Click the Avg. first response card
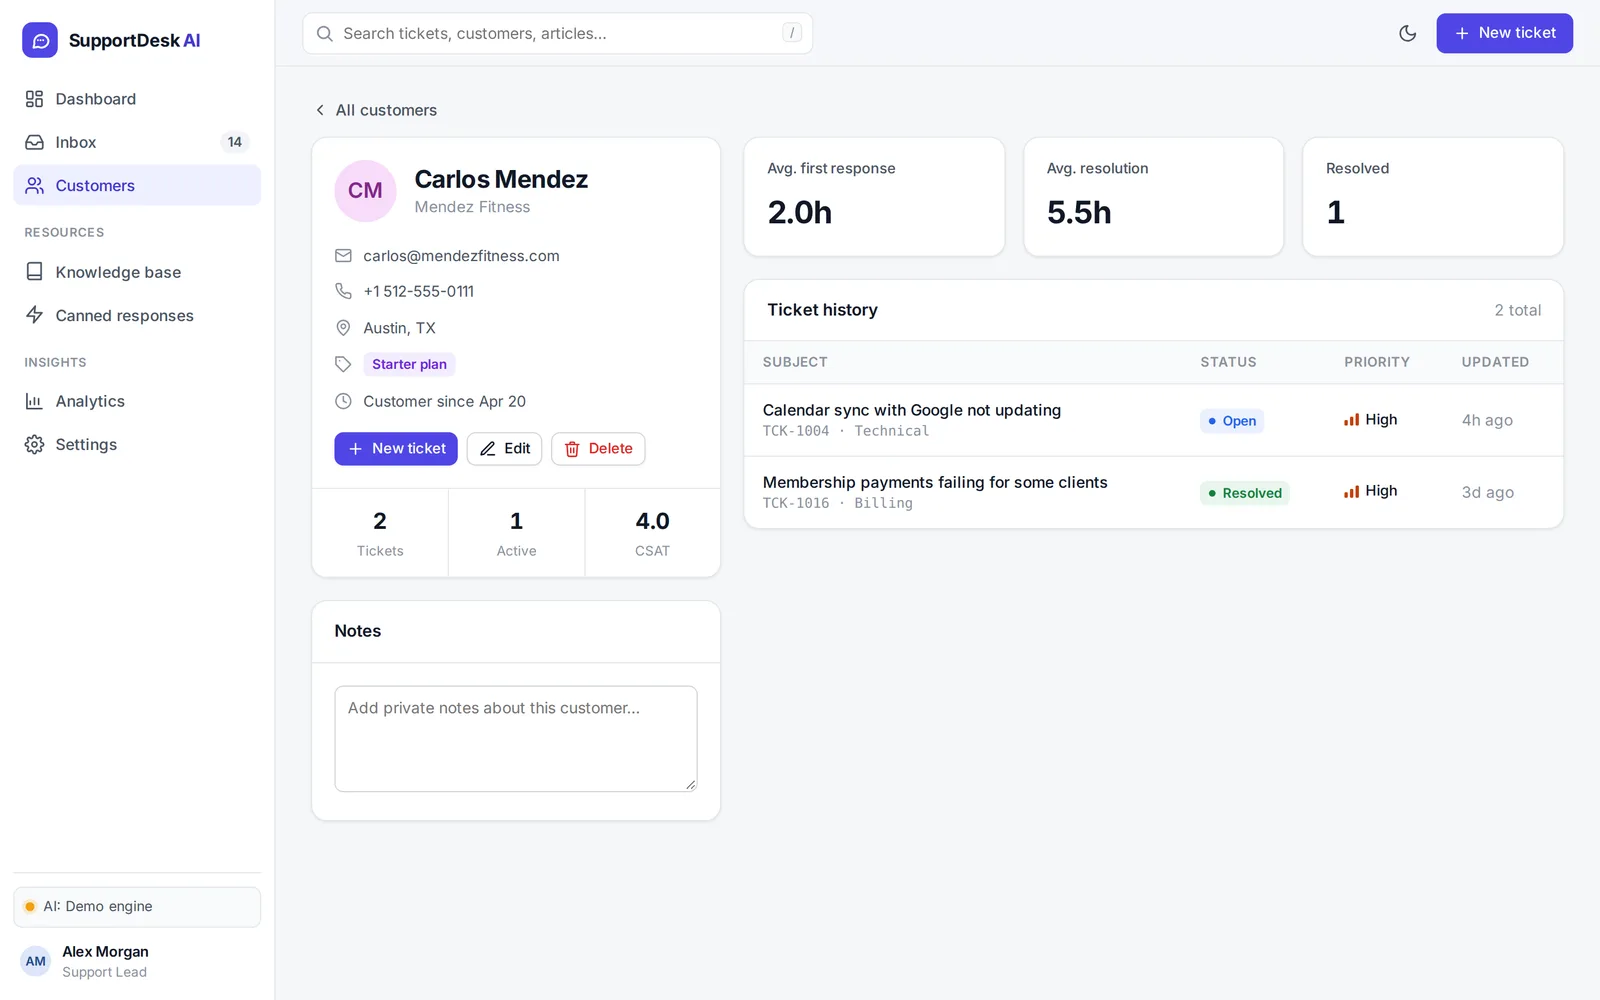Image resolution: width=1600 pixels, height=1000 pixels. (874, 197)
